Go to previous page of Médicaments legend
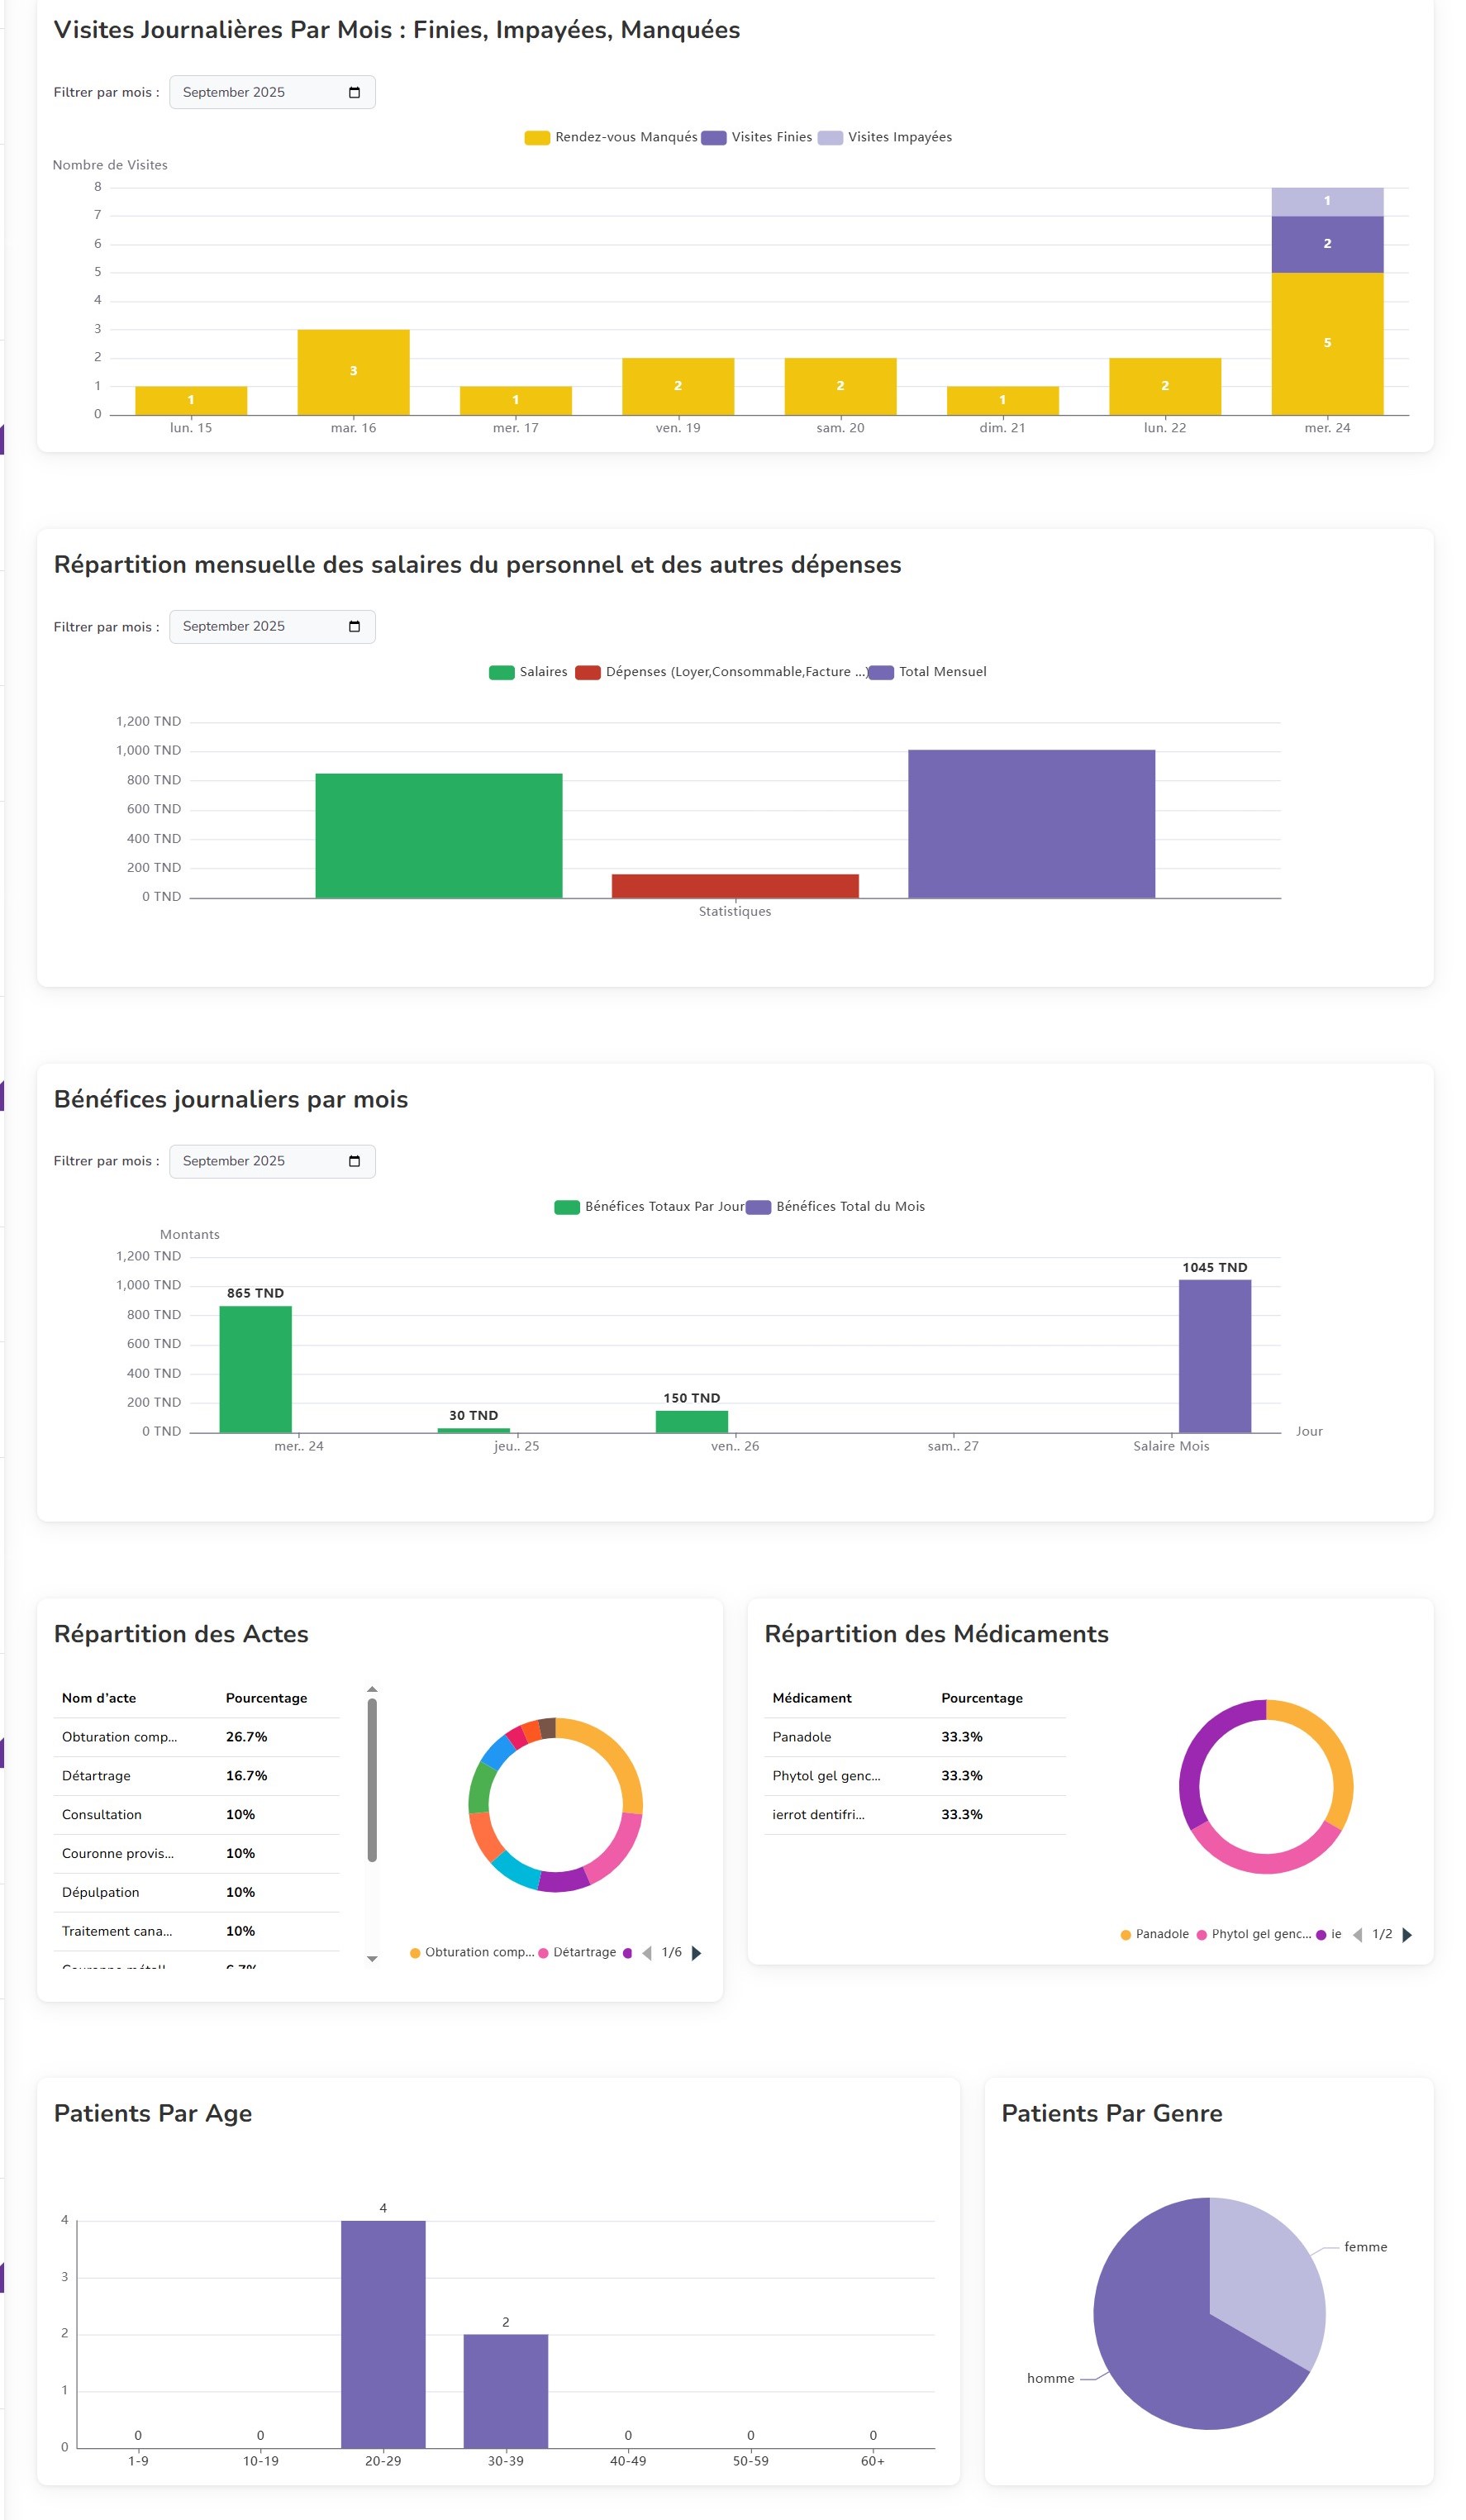 click(1357, 1935)
